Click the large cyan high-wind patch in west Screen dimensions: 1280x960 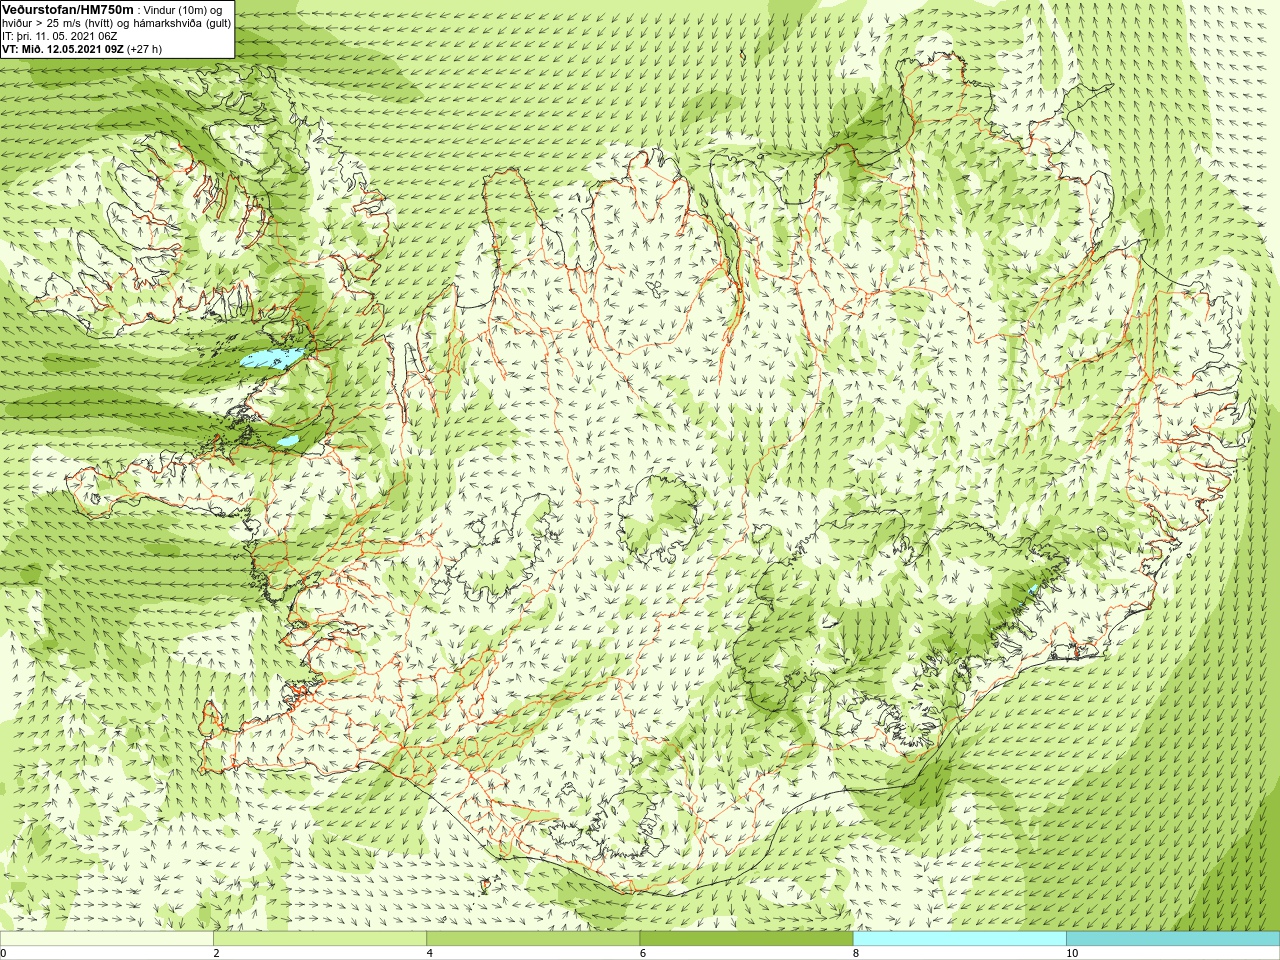click(272, 358)
